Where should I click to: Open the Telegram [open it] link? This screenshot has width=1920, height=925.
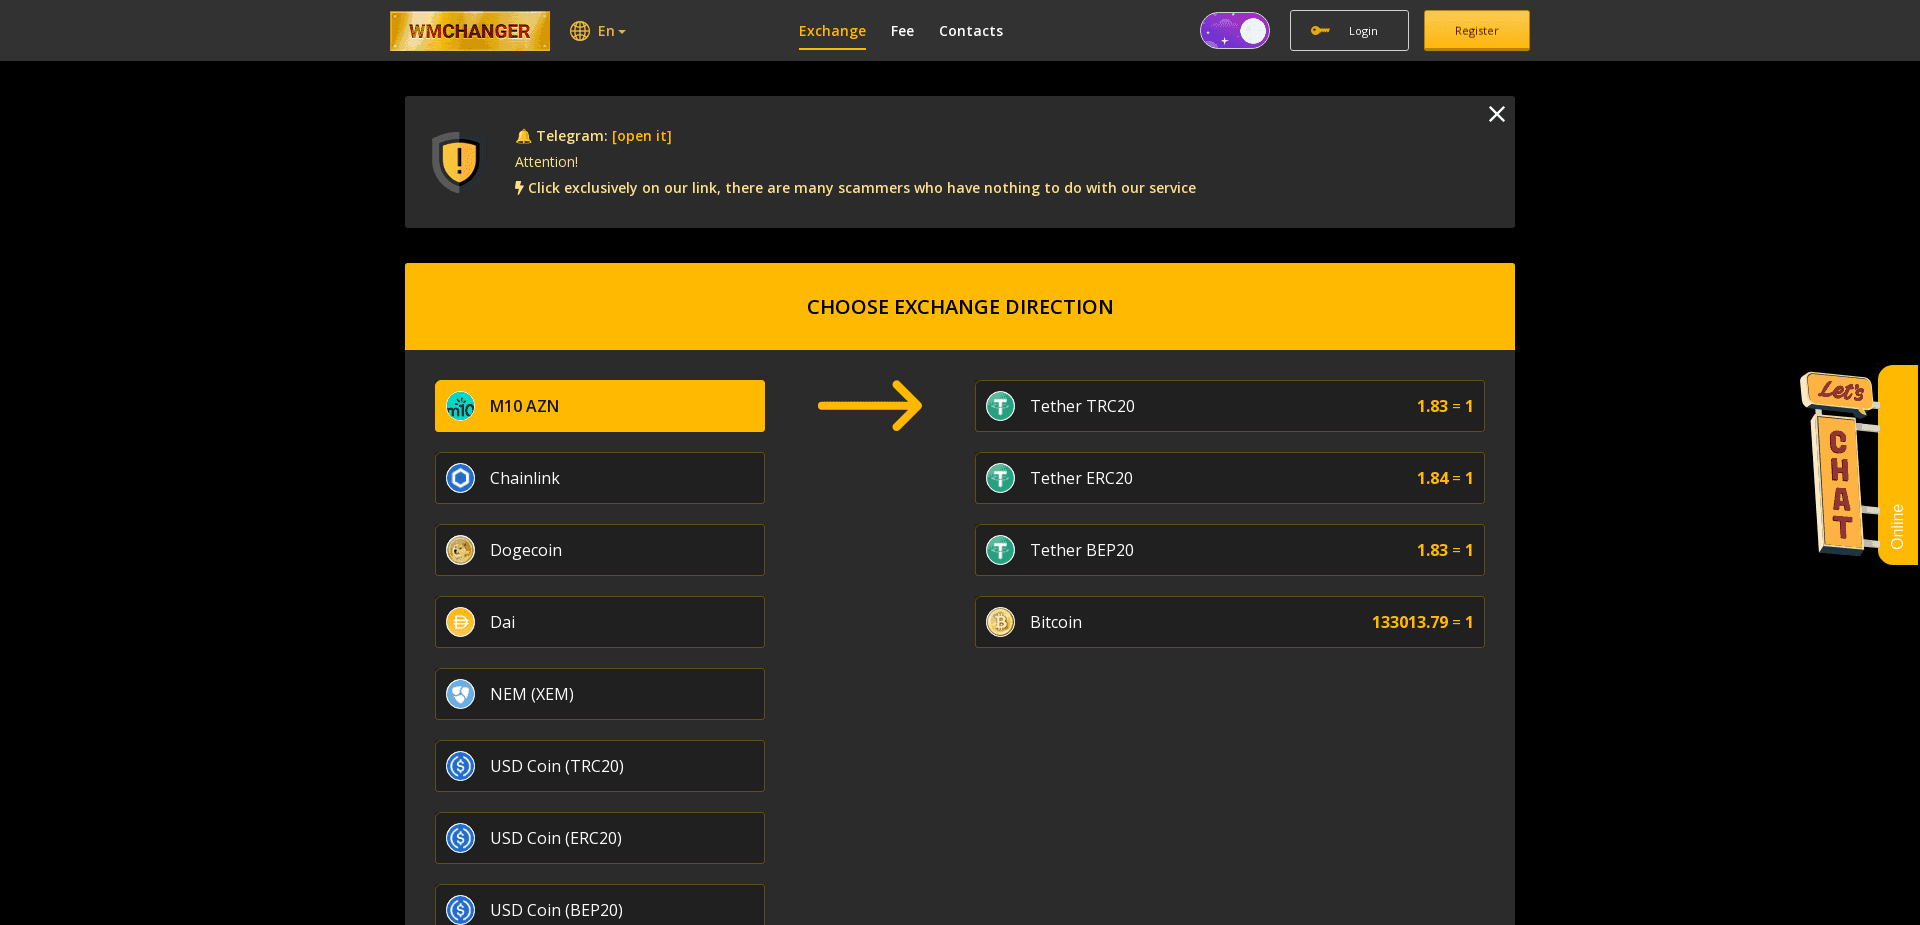pos(641,136)
